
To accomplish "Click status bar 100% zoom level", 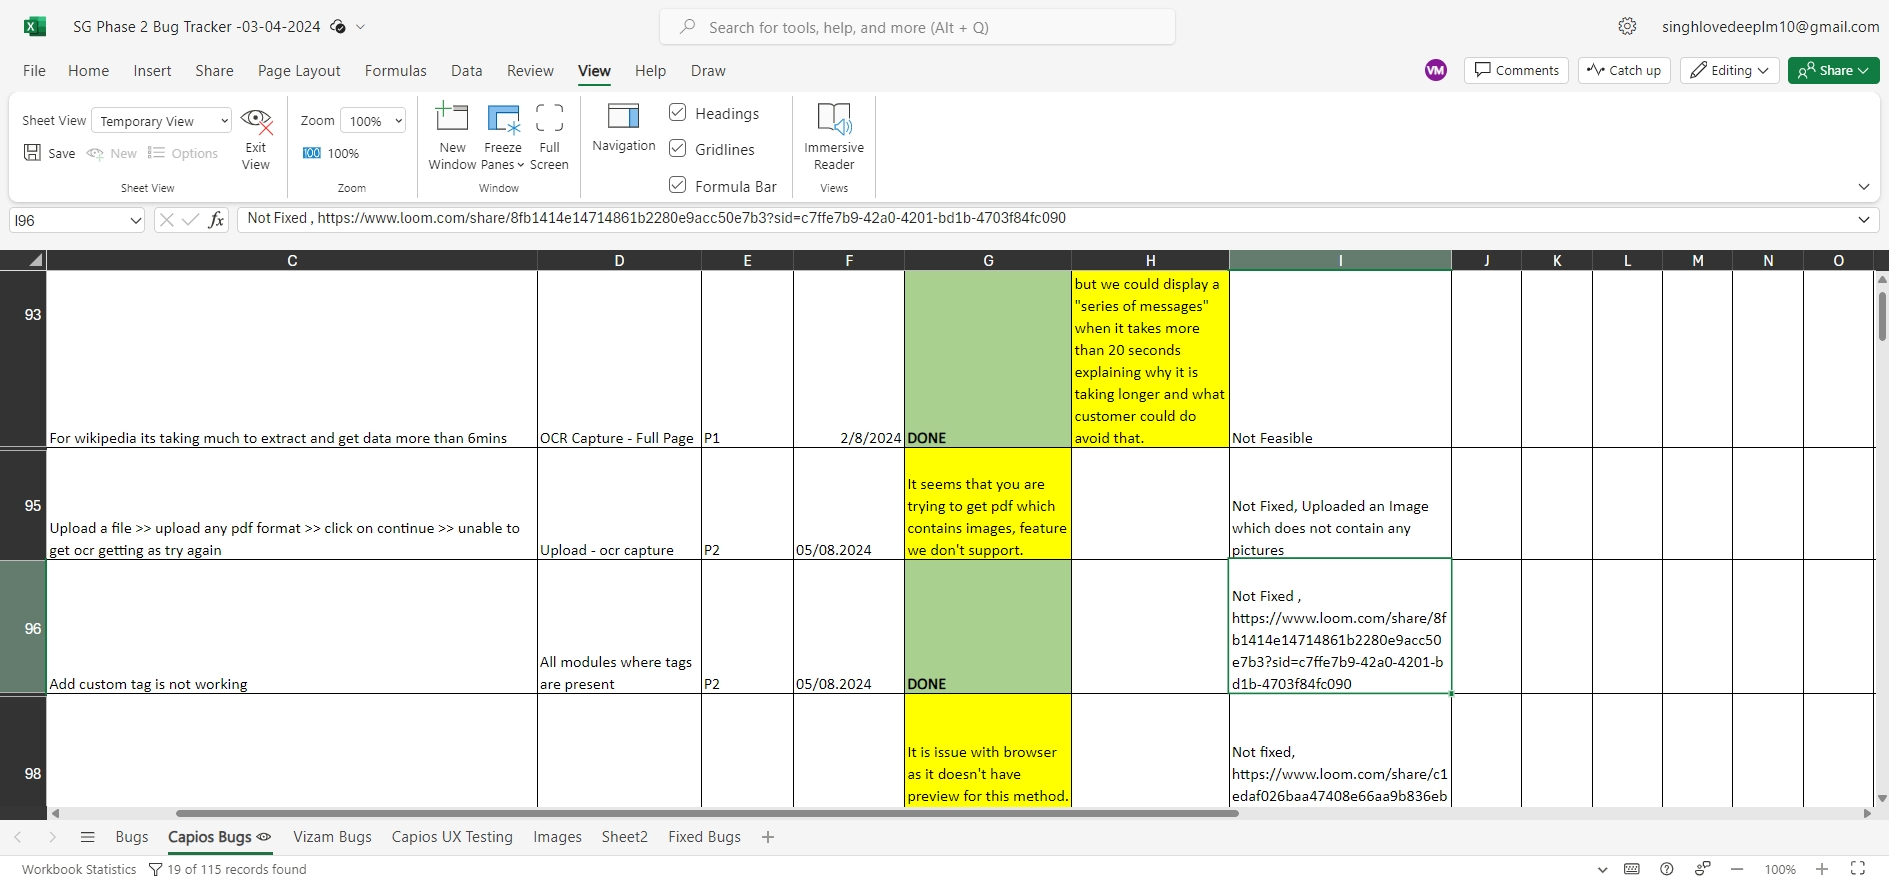I will tap(1780, 869).
